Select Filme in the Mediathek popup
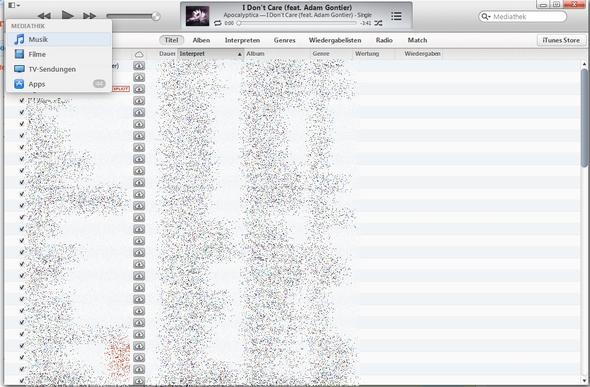Screen dimensions: 590x387 pyautogui.click(x=59, y=54)
